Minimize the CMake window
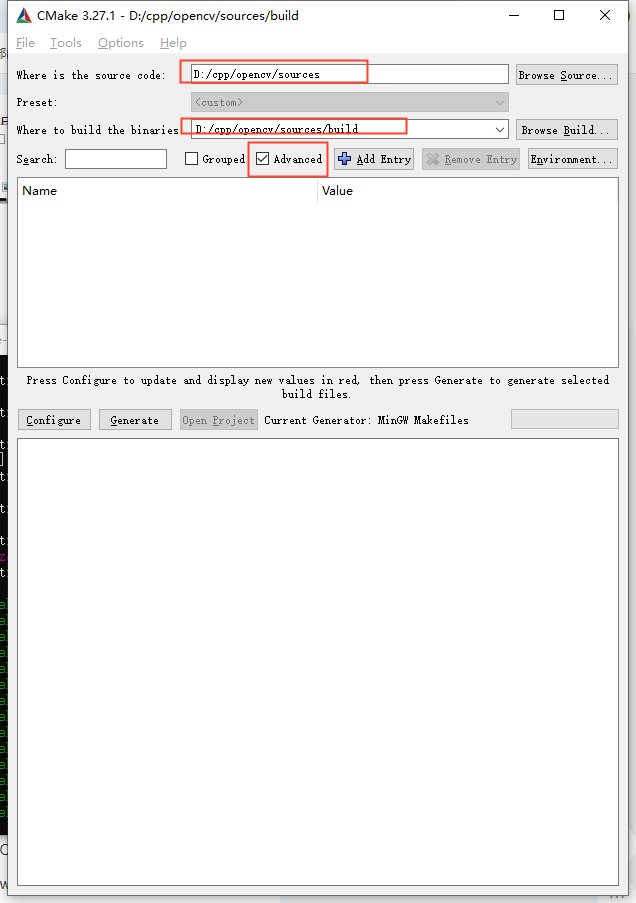Screen dimensions: 636x903 pyautogui.click(x=514, y=16)
